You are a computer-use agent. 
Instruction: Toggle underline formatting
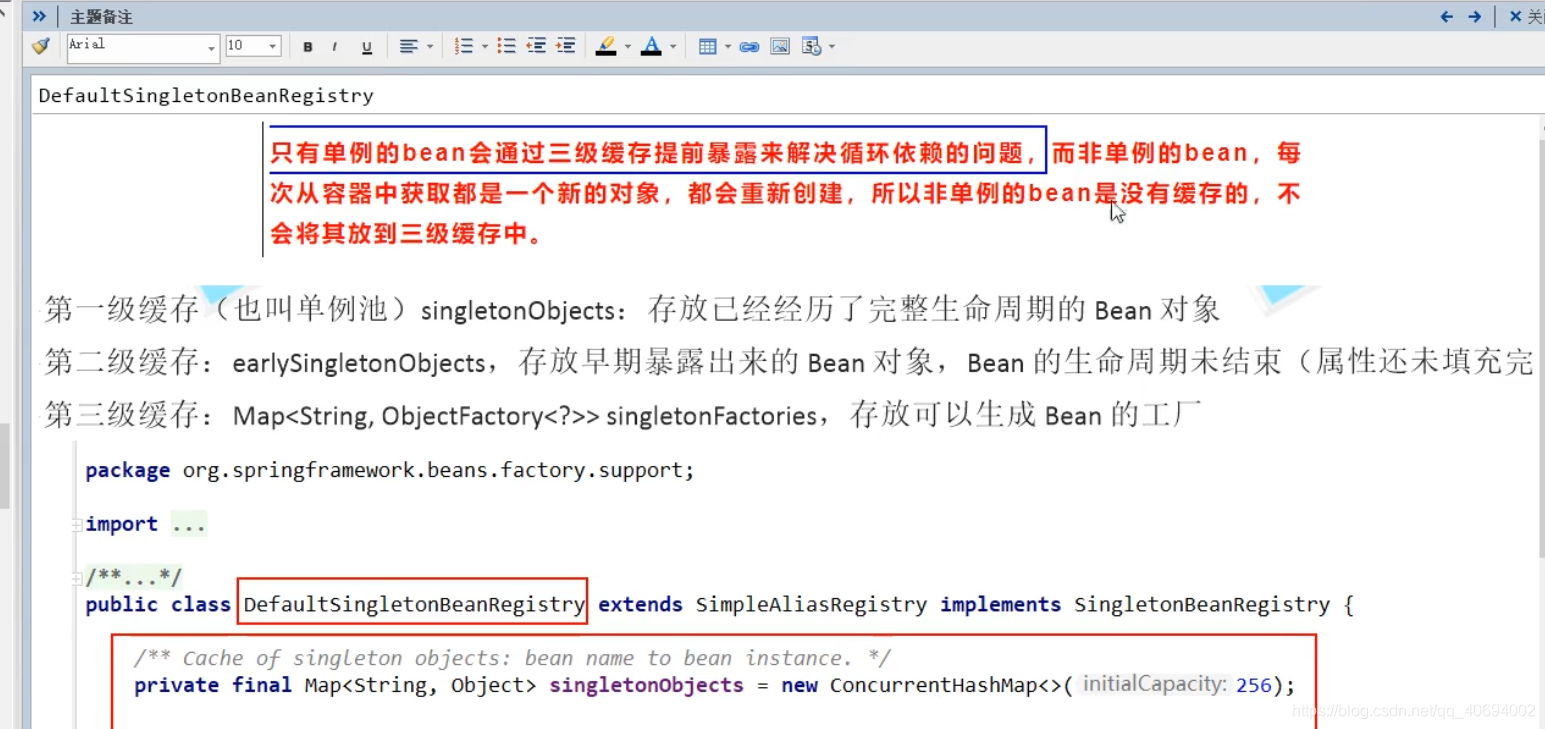pyautogui.click(x=366, y=47)
